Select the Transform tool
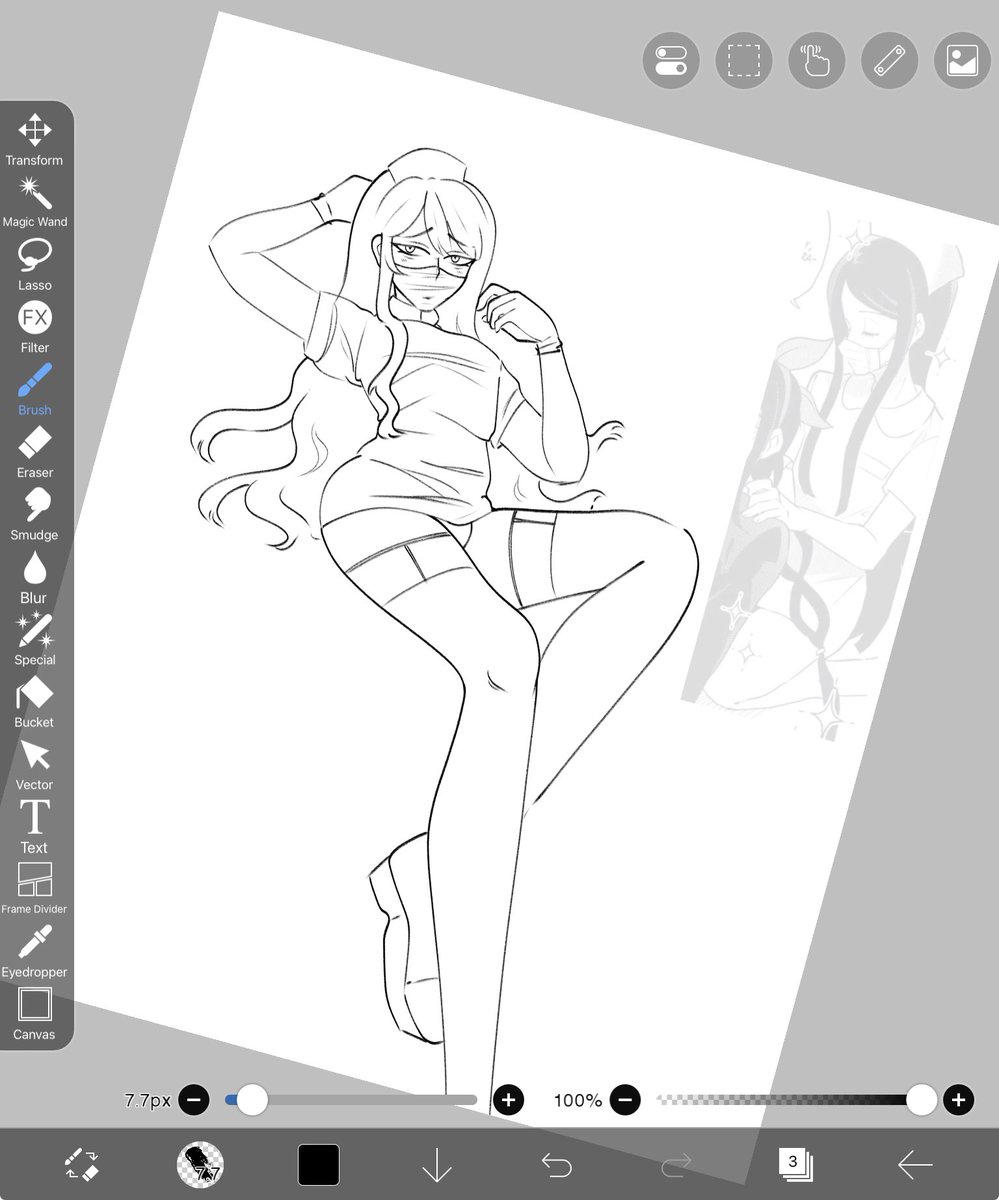This screenshot has width=999, height=1200. pos(35,140)
